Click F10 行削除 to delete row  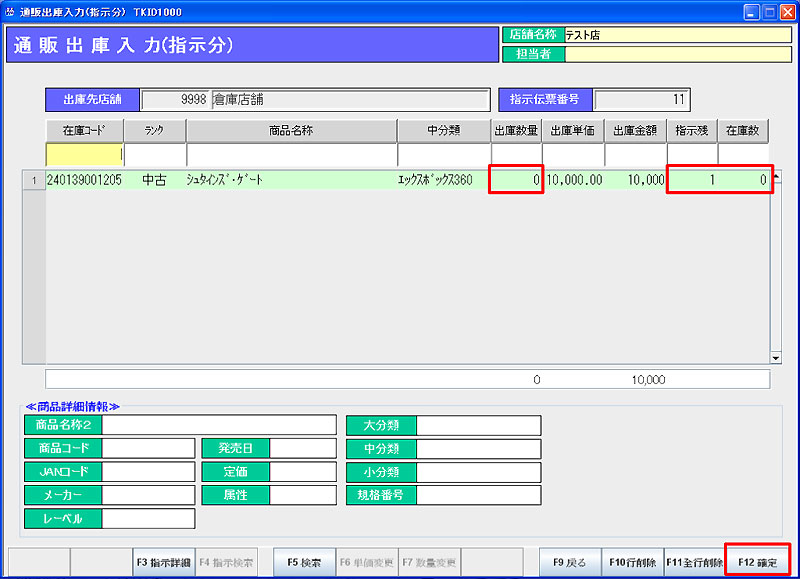pos(632,563)
